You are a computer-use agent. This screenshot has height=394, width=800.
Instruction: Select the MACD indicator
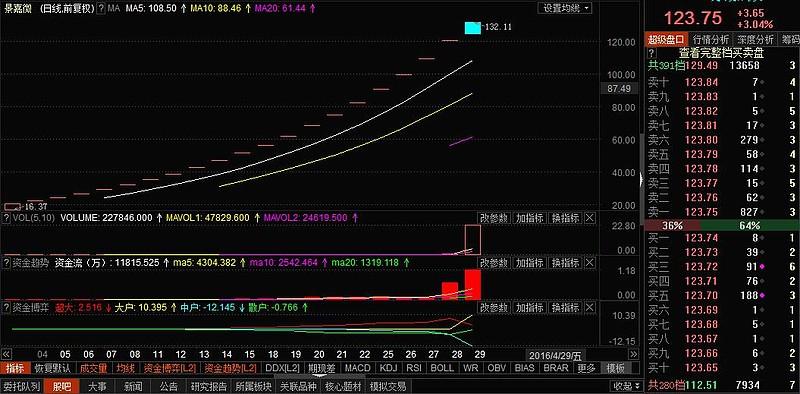(357, 367)
